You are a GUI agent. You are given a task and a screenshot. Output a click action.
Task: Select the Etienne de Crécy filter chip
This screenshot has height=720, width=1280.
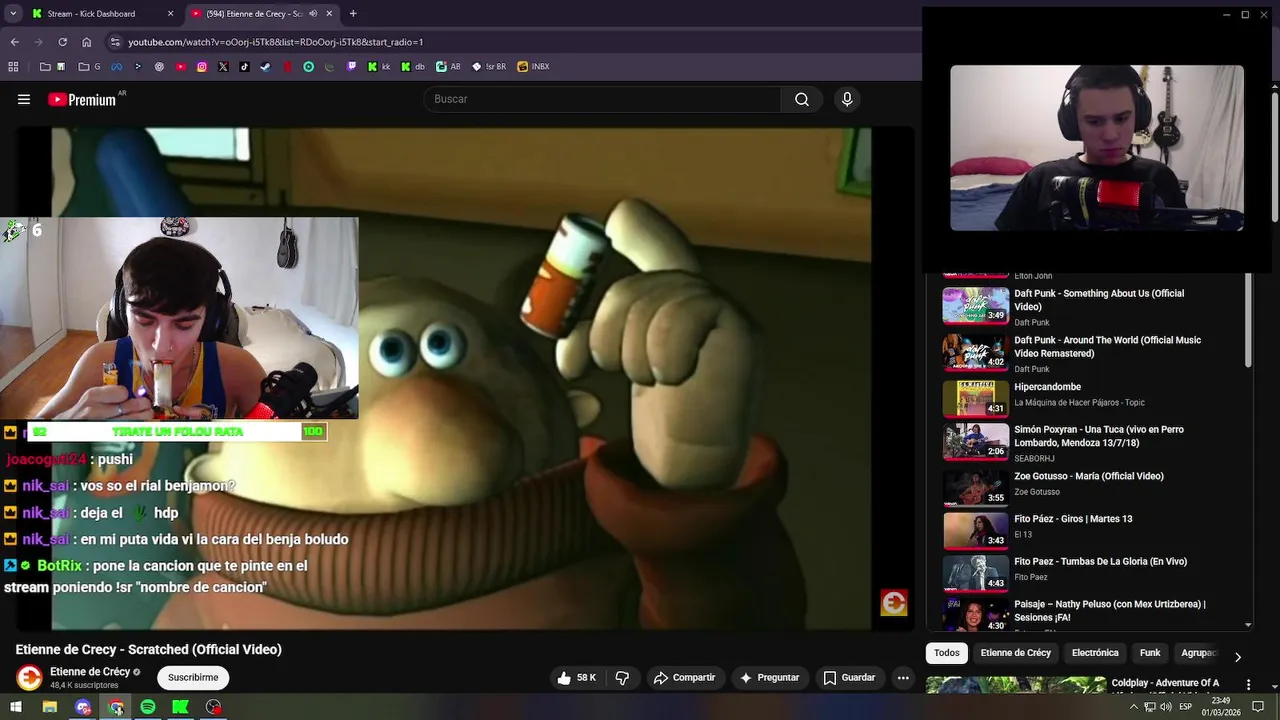pyautogui.click(x=1016, y=653)
